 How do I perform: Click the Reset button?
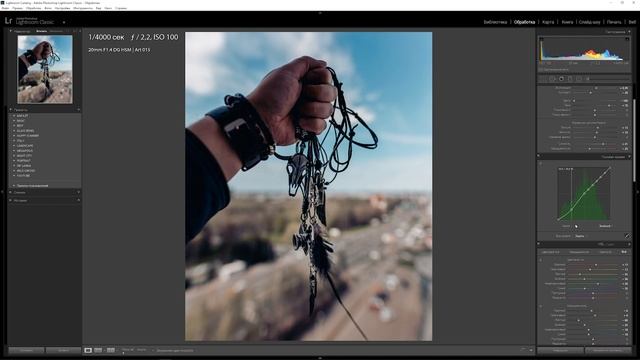[608, 350]
